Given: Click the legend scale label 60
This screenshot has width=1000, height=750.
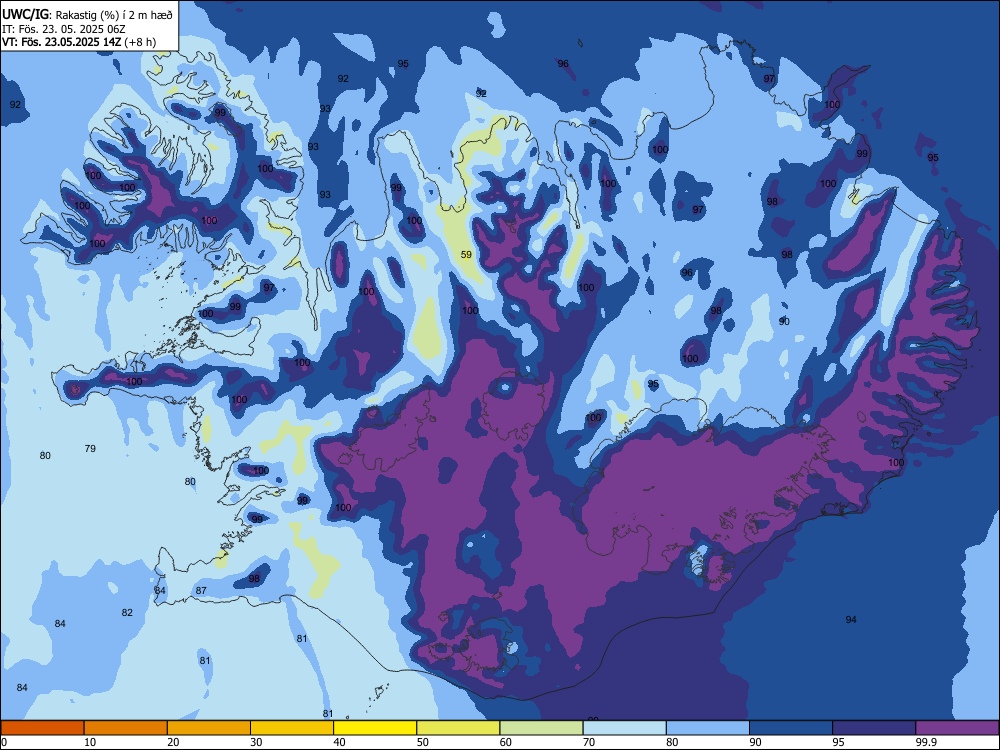Looking at the screenshot, I should tap(506, 742).
